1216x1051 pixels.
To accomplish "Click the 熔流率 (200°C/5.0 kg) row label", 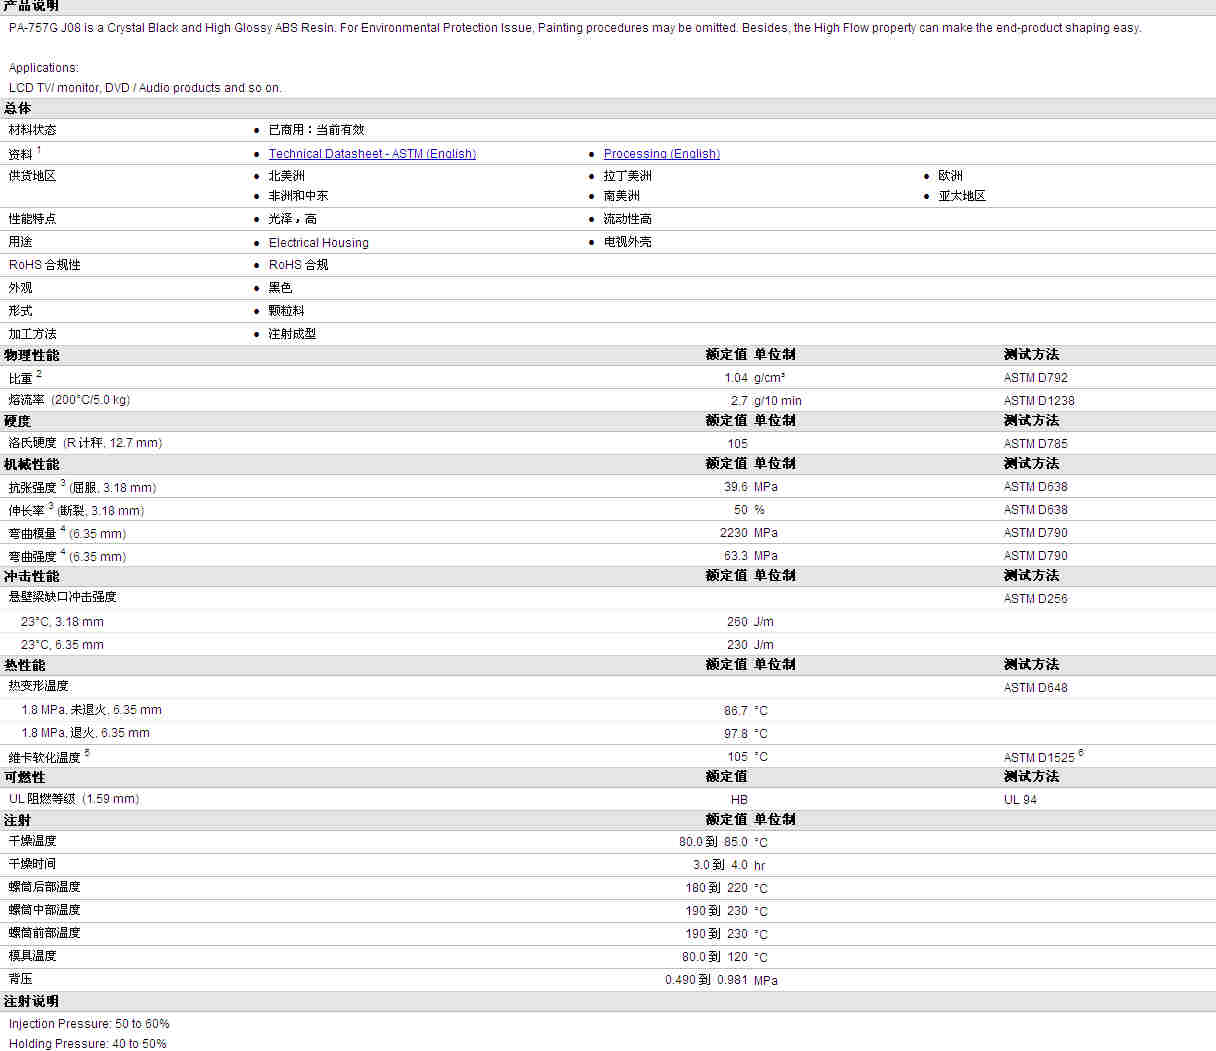I will click(69, 400).
